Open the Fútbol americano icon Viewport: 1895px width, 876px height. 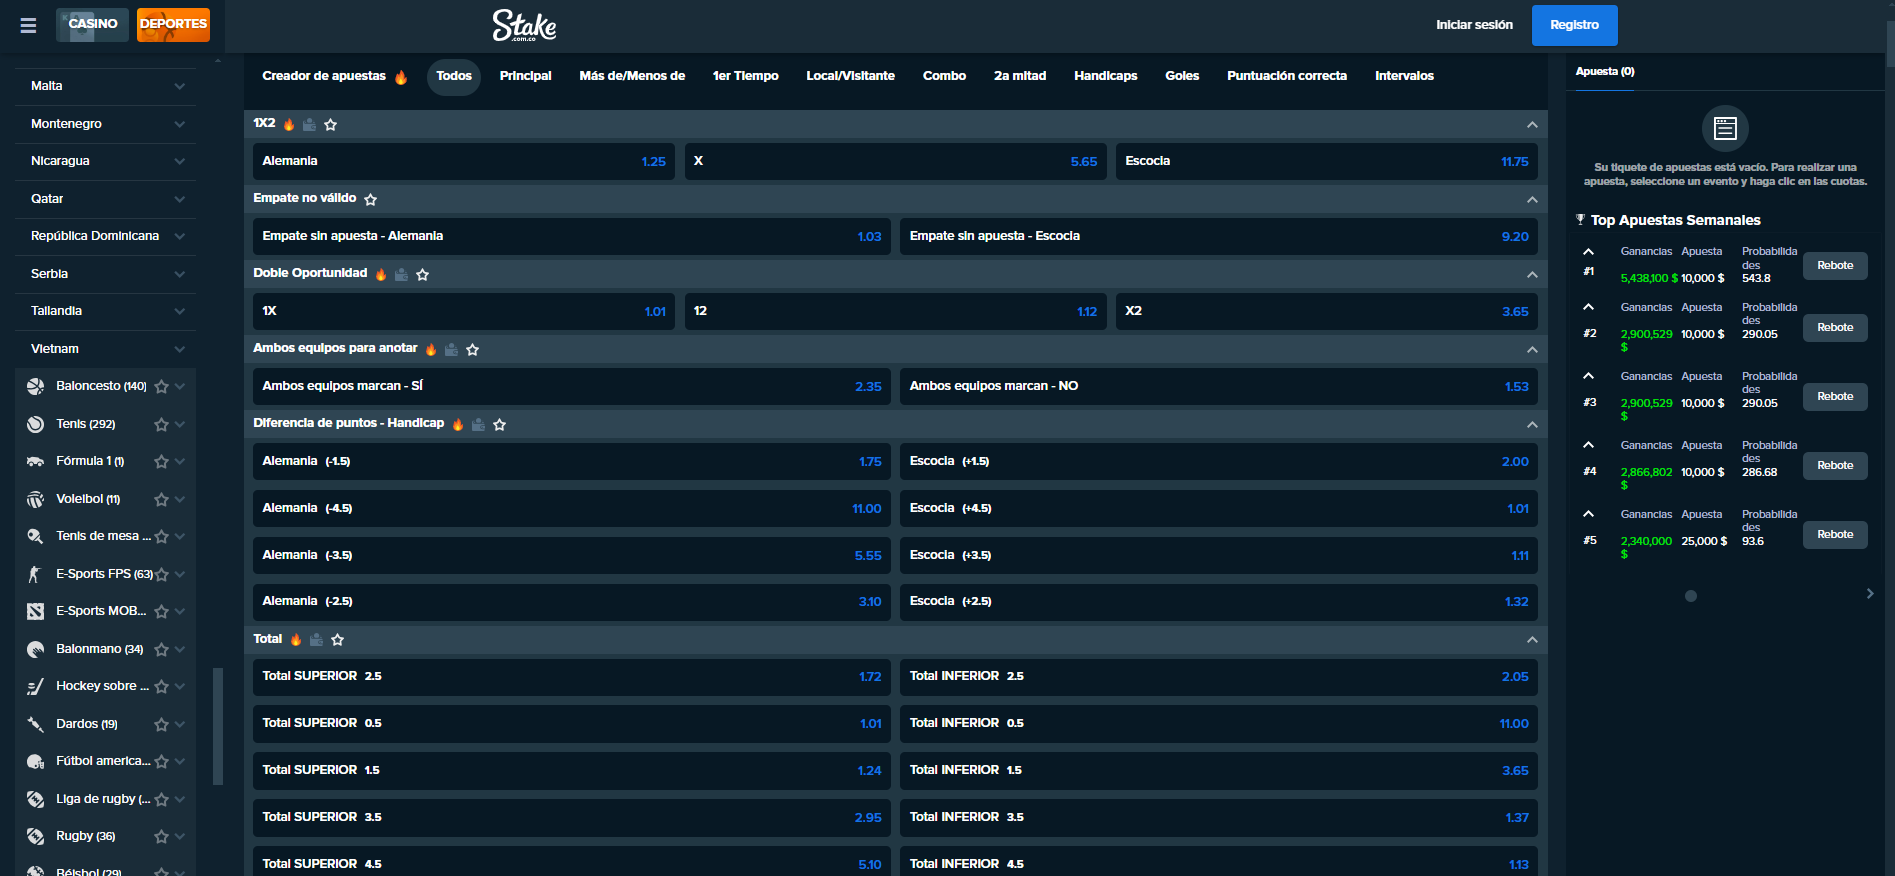coord(36,761)
